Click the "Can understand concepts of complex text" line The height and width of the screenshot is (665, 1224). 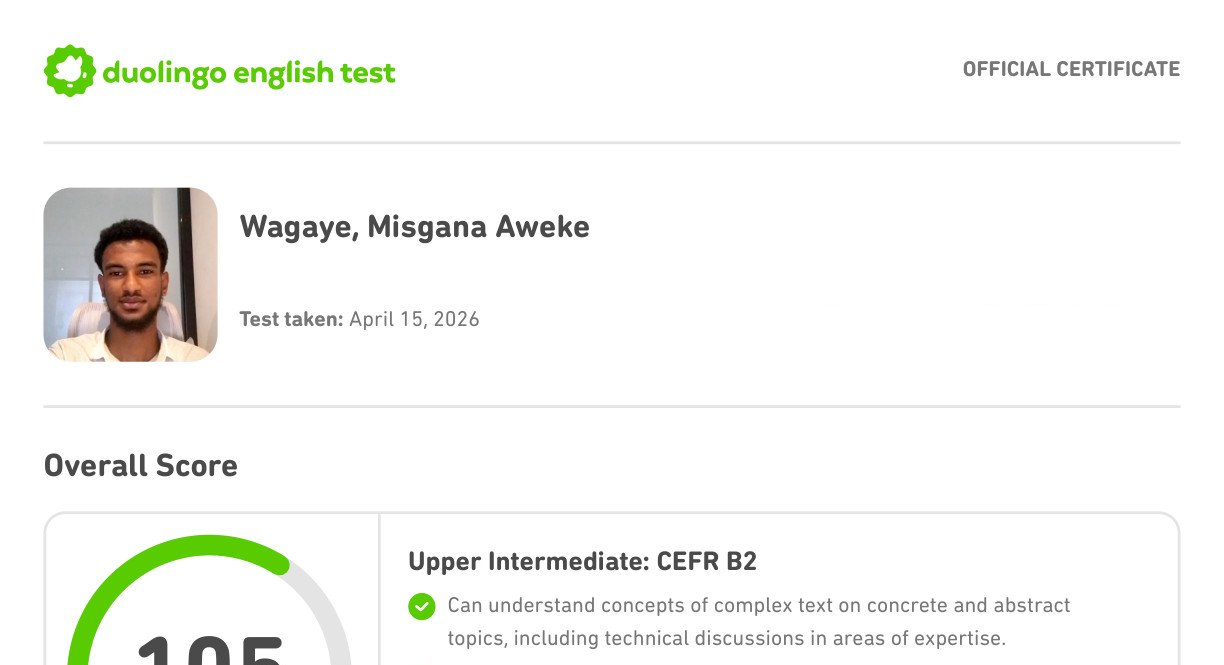[x=759, y=606]
